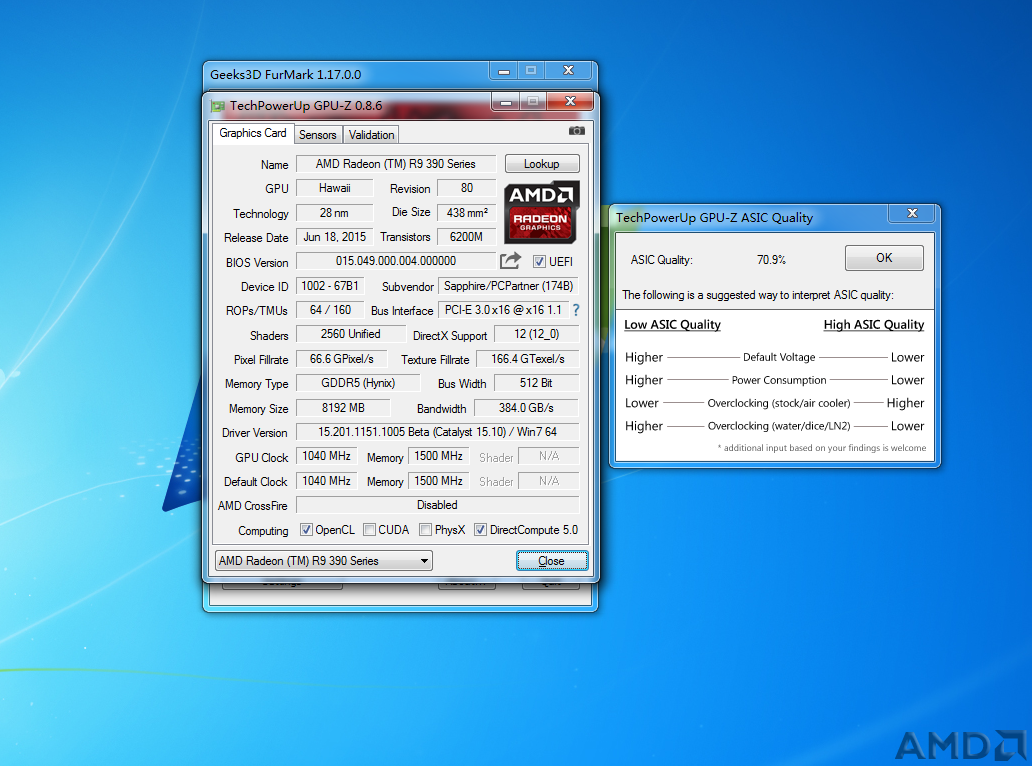Click the screenshot camera icon in GPU-Z
1032x766 pixels.
(577, 131)
